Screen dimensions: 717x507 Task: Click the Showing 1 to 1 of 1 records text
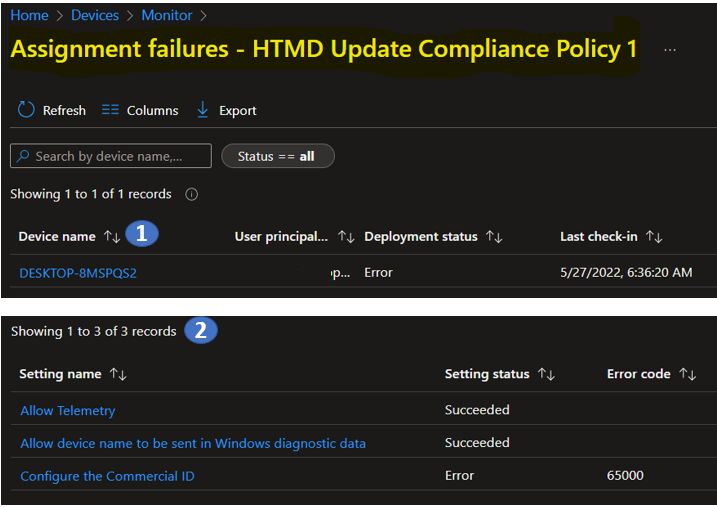[x=91, y=194]
